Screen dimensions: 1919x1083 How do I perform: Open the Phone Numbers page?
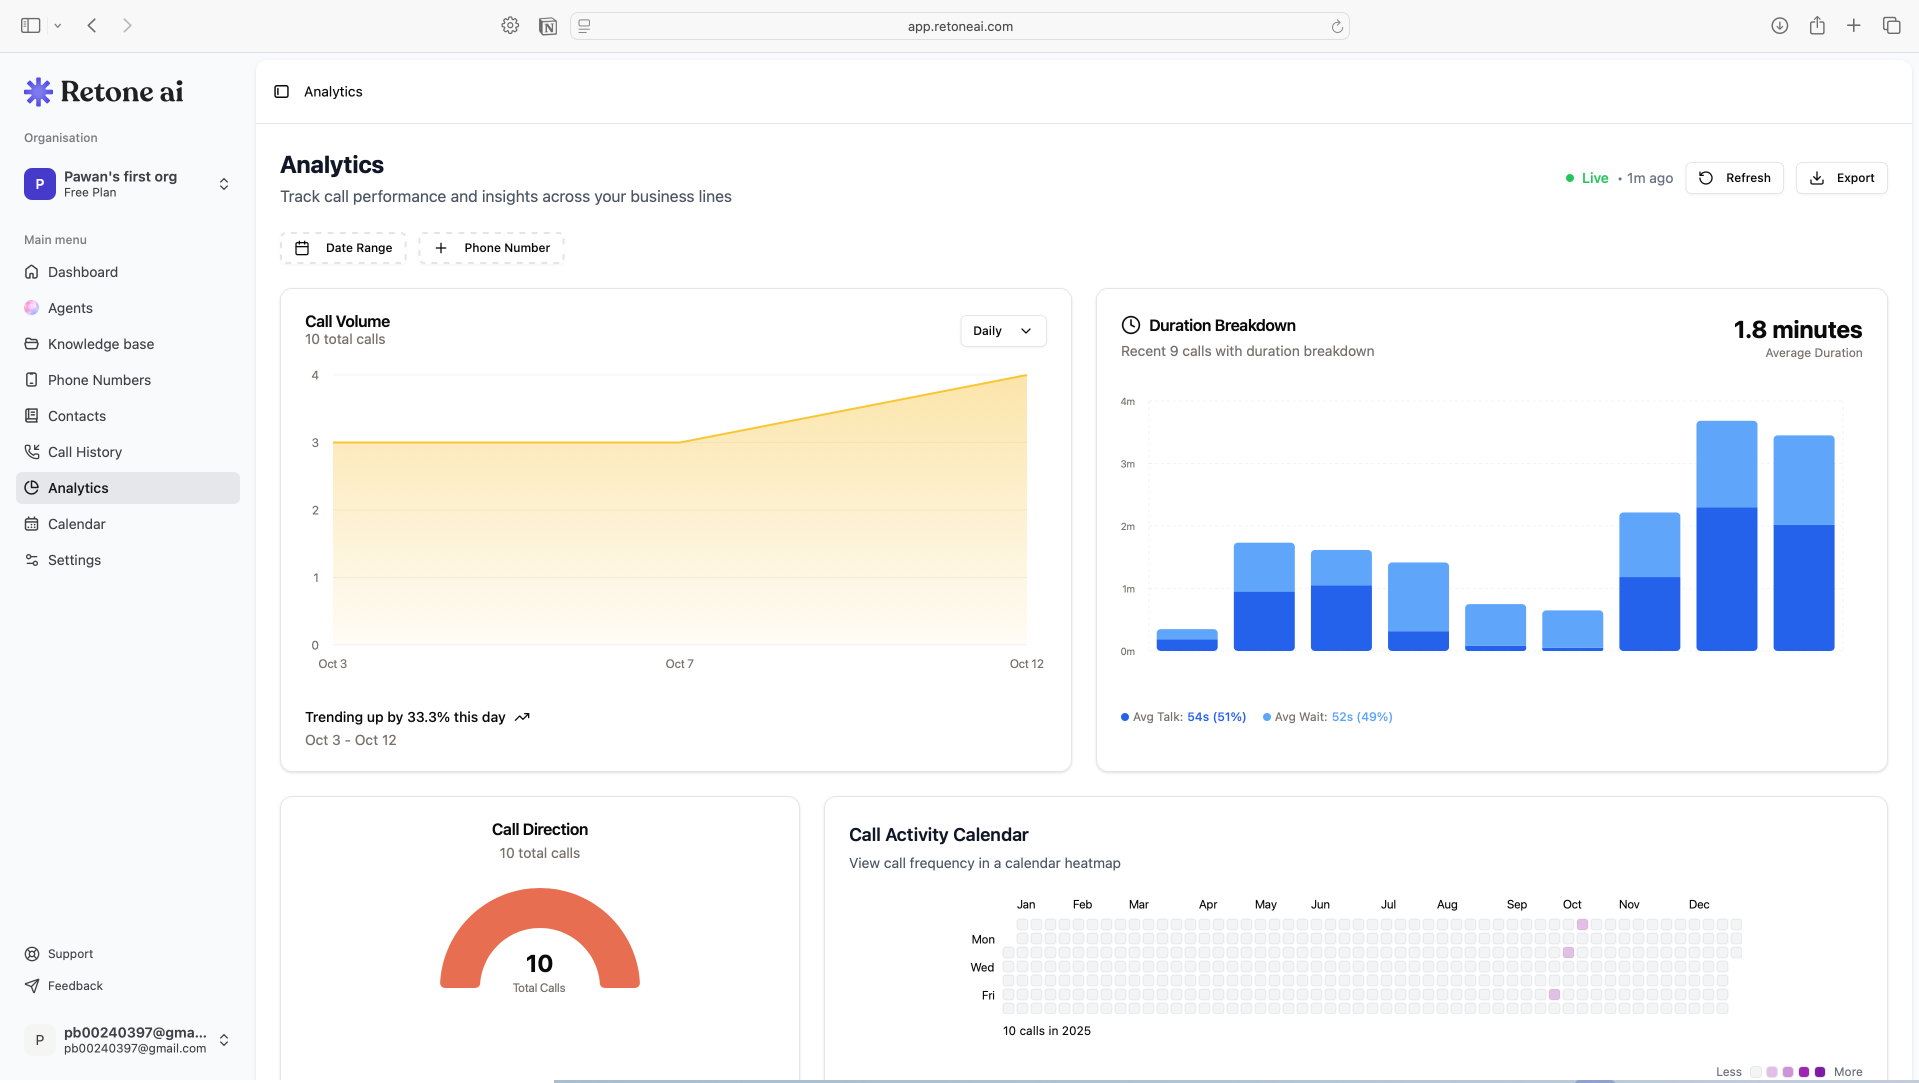point(100,379)
